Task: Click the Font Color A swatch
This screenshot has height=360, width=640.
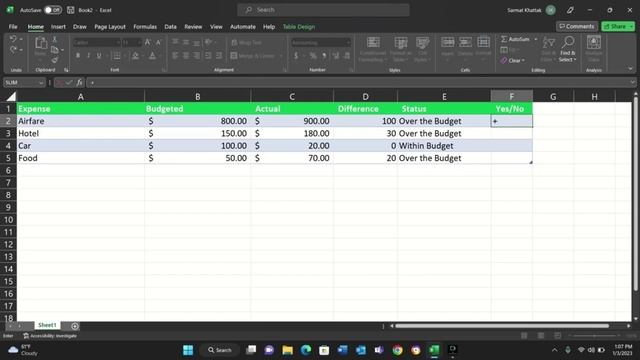Action: pos(152,56)
